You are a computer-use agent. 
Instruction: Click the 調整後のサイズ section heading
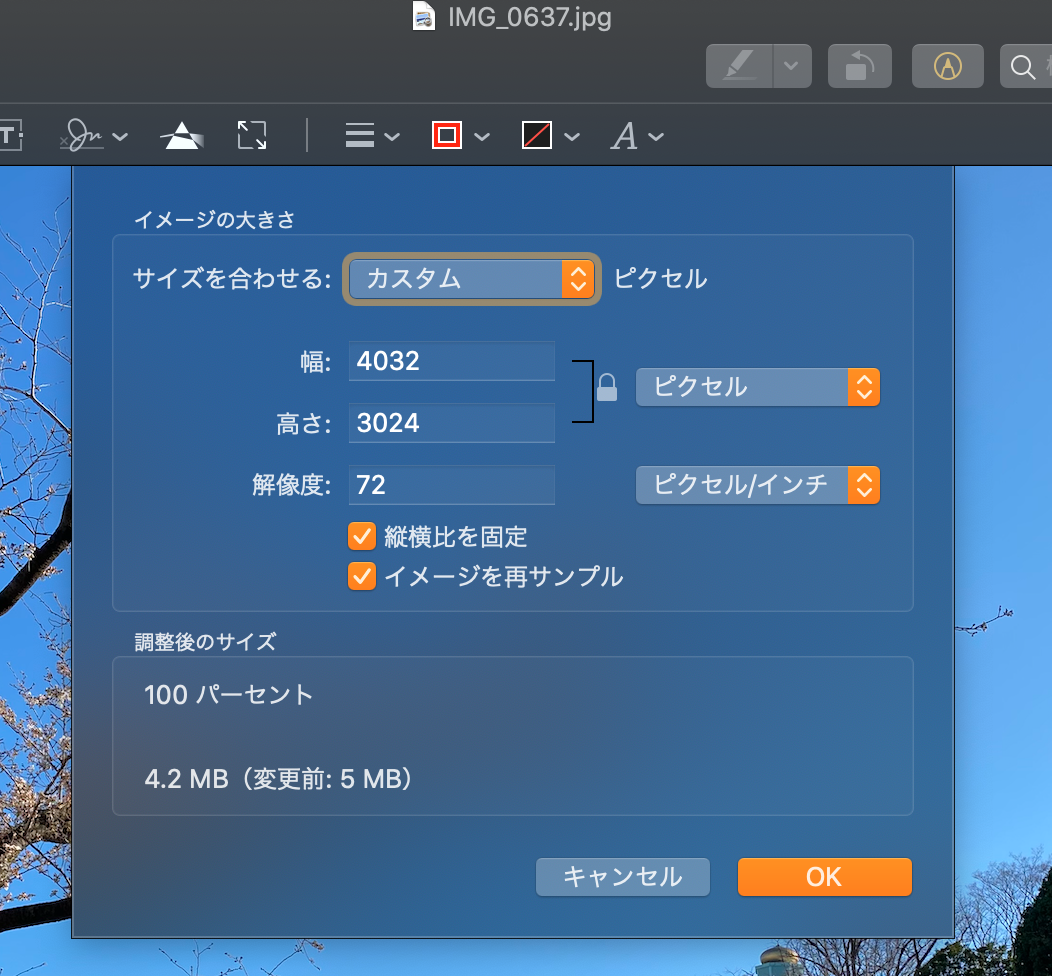(205, 642)
